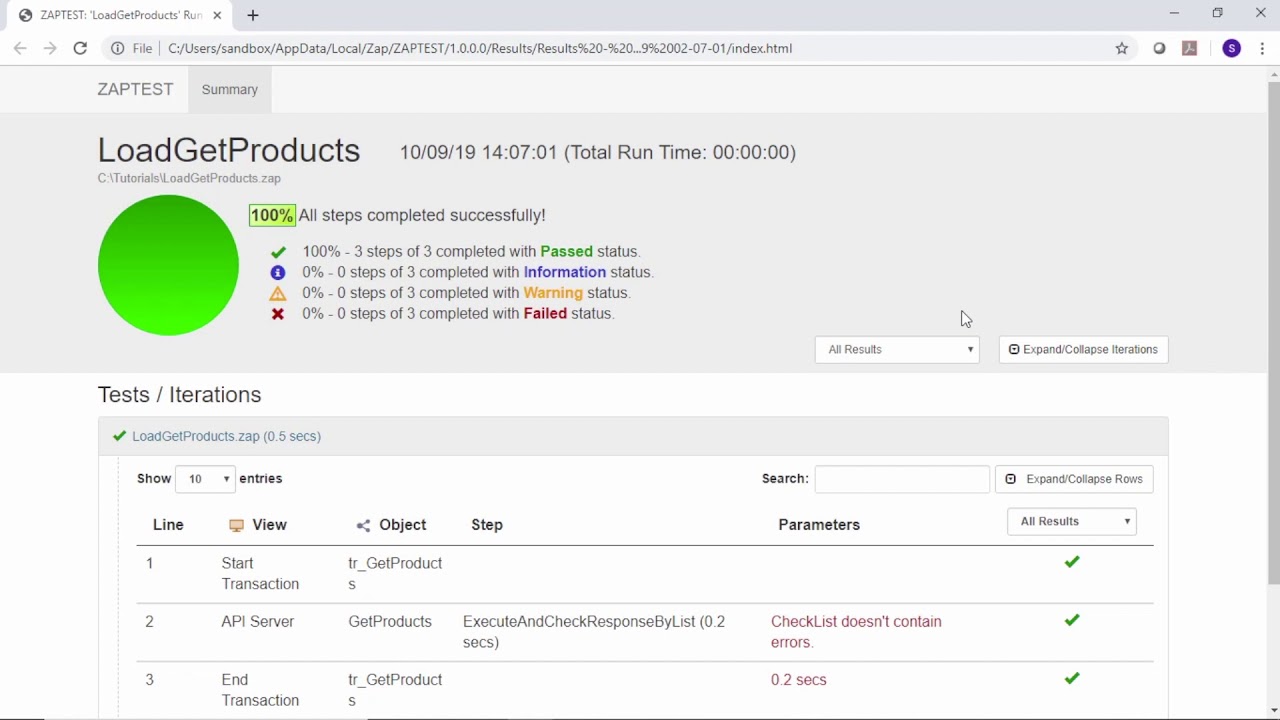This screenshot has width=1280, height=720.
Task: Click the View column monitor icon
Action: pos(236,525)
